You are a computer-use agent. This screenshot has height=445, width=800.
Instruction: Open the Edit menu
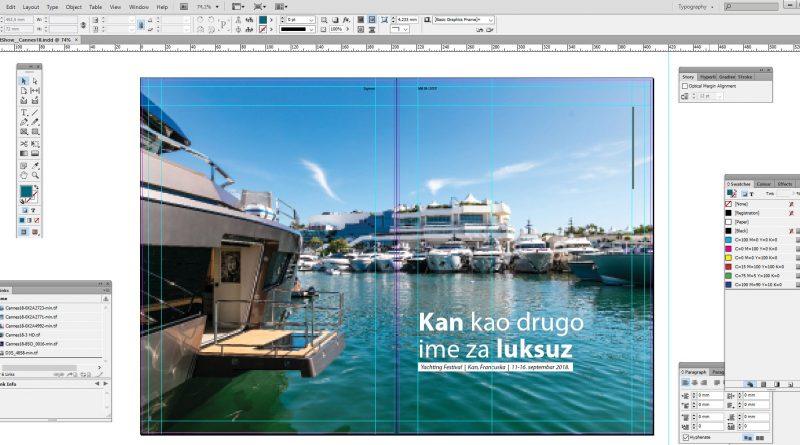(11, 7)
